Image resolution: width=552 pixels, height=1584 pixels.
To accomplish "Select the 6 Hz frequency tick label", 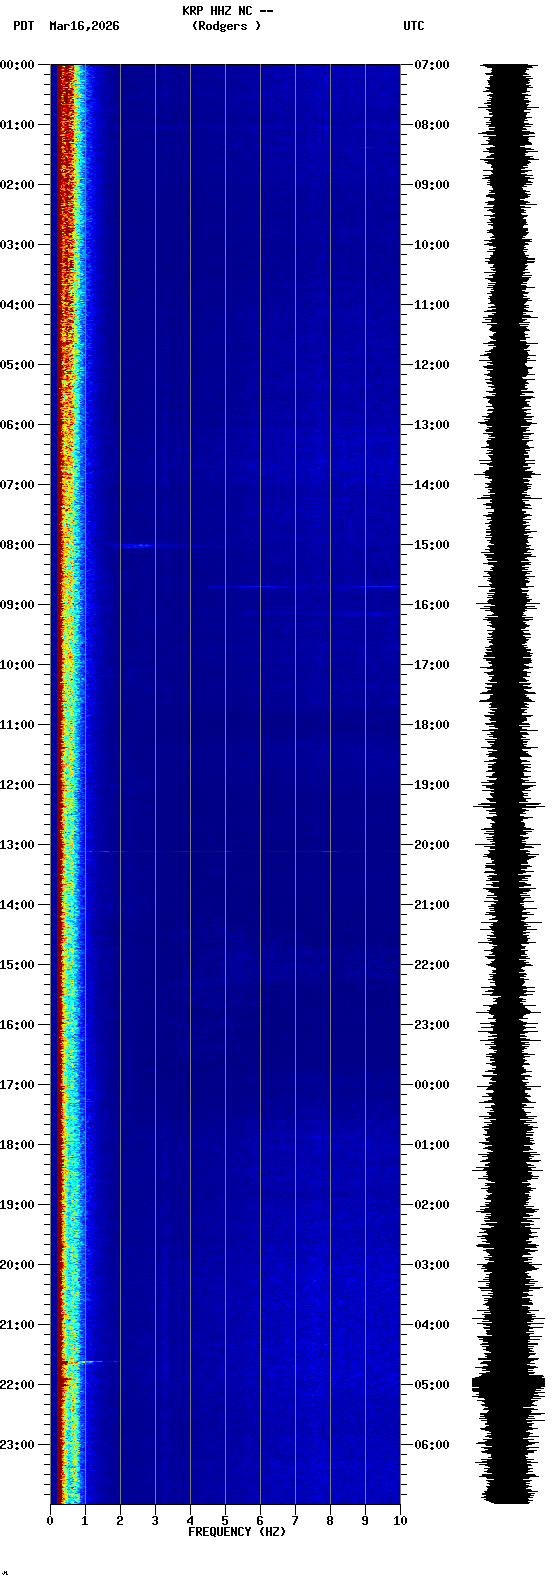I will click(x=260, y=1521).
